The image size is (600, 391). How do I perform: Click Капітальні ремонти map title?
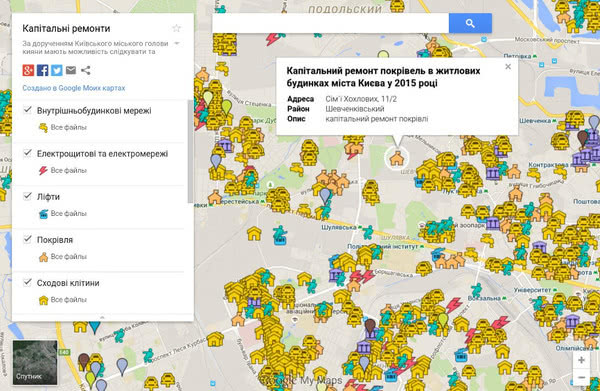[66, 28]
